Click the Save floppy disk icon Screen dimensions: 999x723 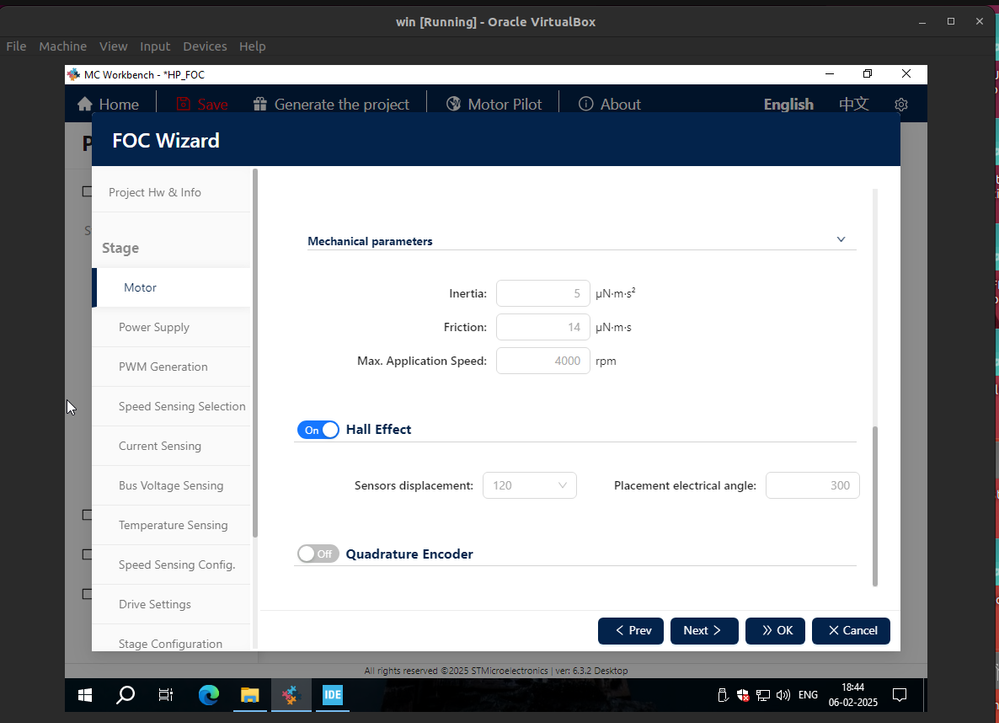coord(183,104)
